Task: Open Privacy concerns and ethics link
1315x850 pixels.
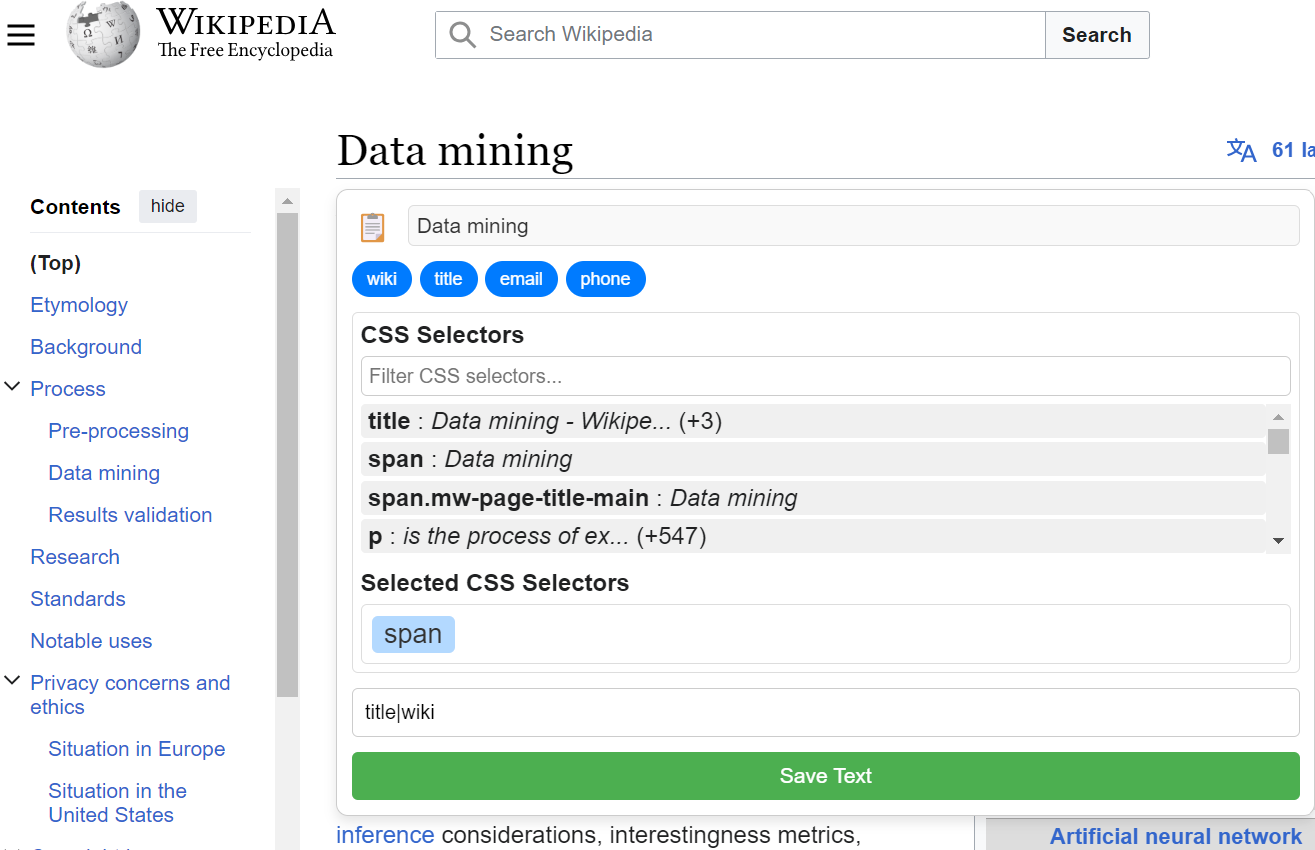Action: click(130, 695)
